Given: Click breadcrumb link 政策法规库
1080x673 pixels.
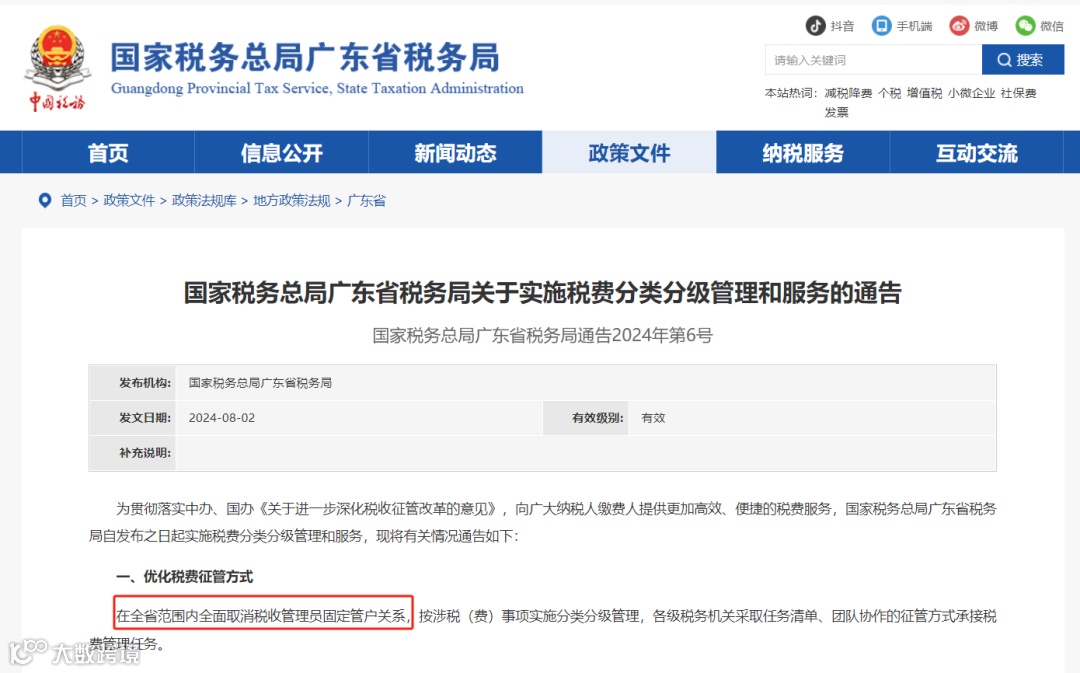Looking at the screenshot, I should click(204, 200).
